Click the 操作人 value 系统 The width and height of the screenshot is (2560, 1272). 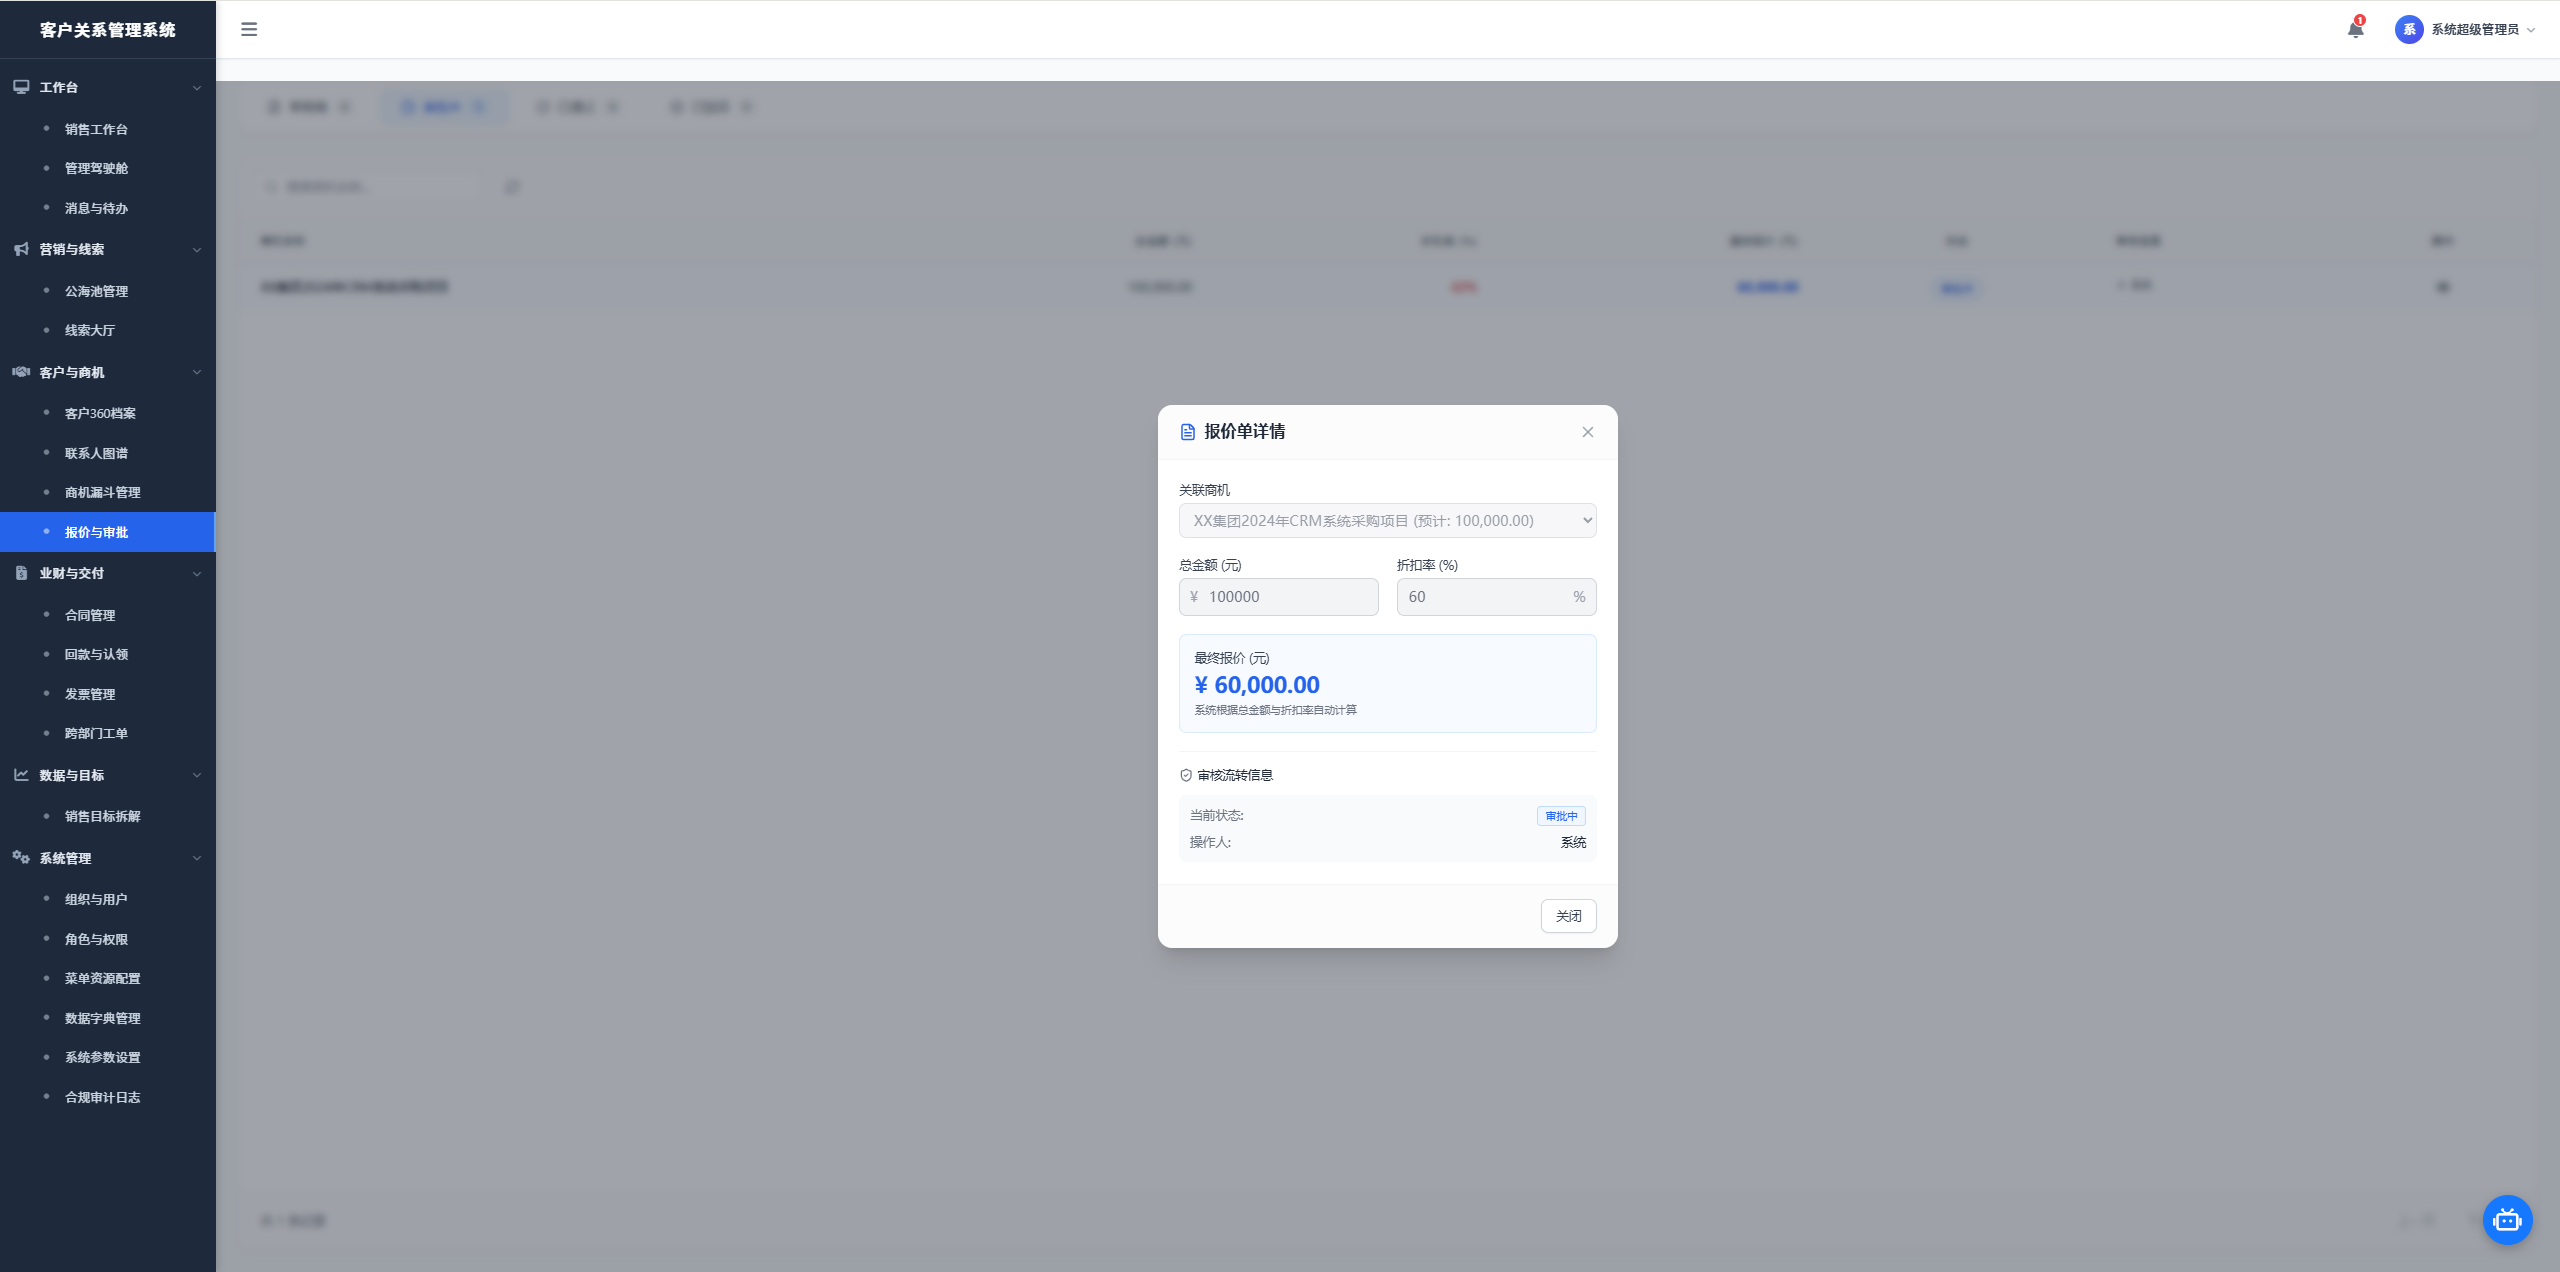point(1573,842)
